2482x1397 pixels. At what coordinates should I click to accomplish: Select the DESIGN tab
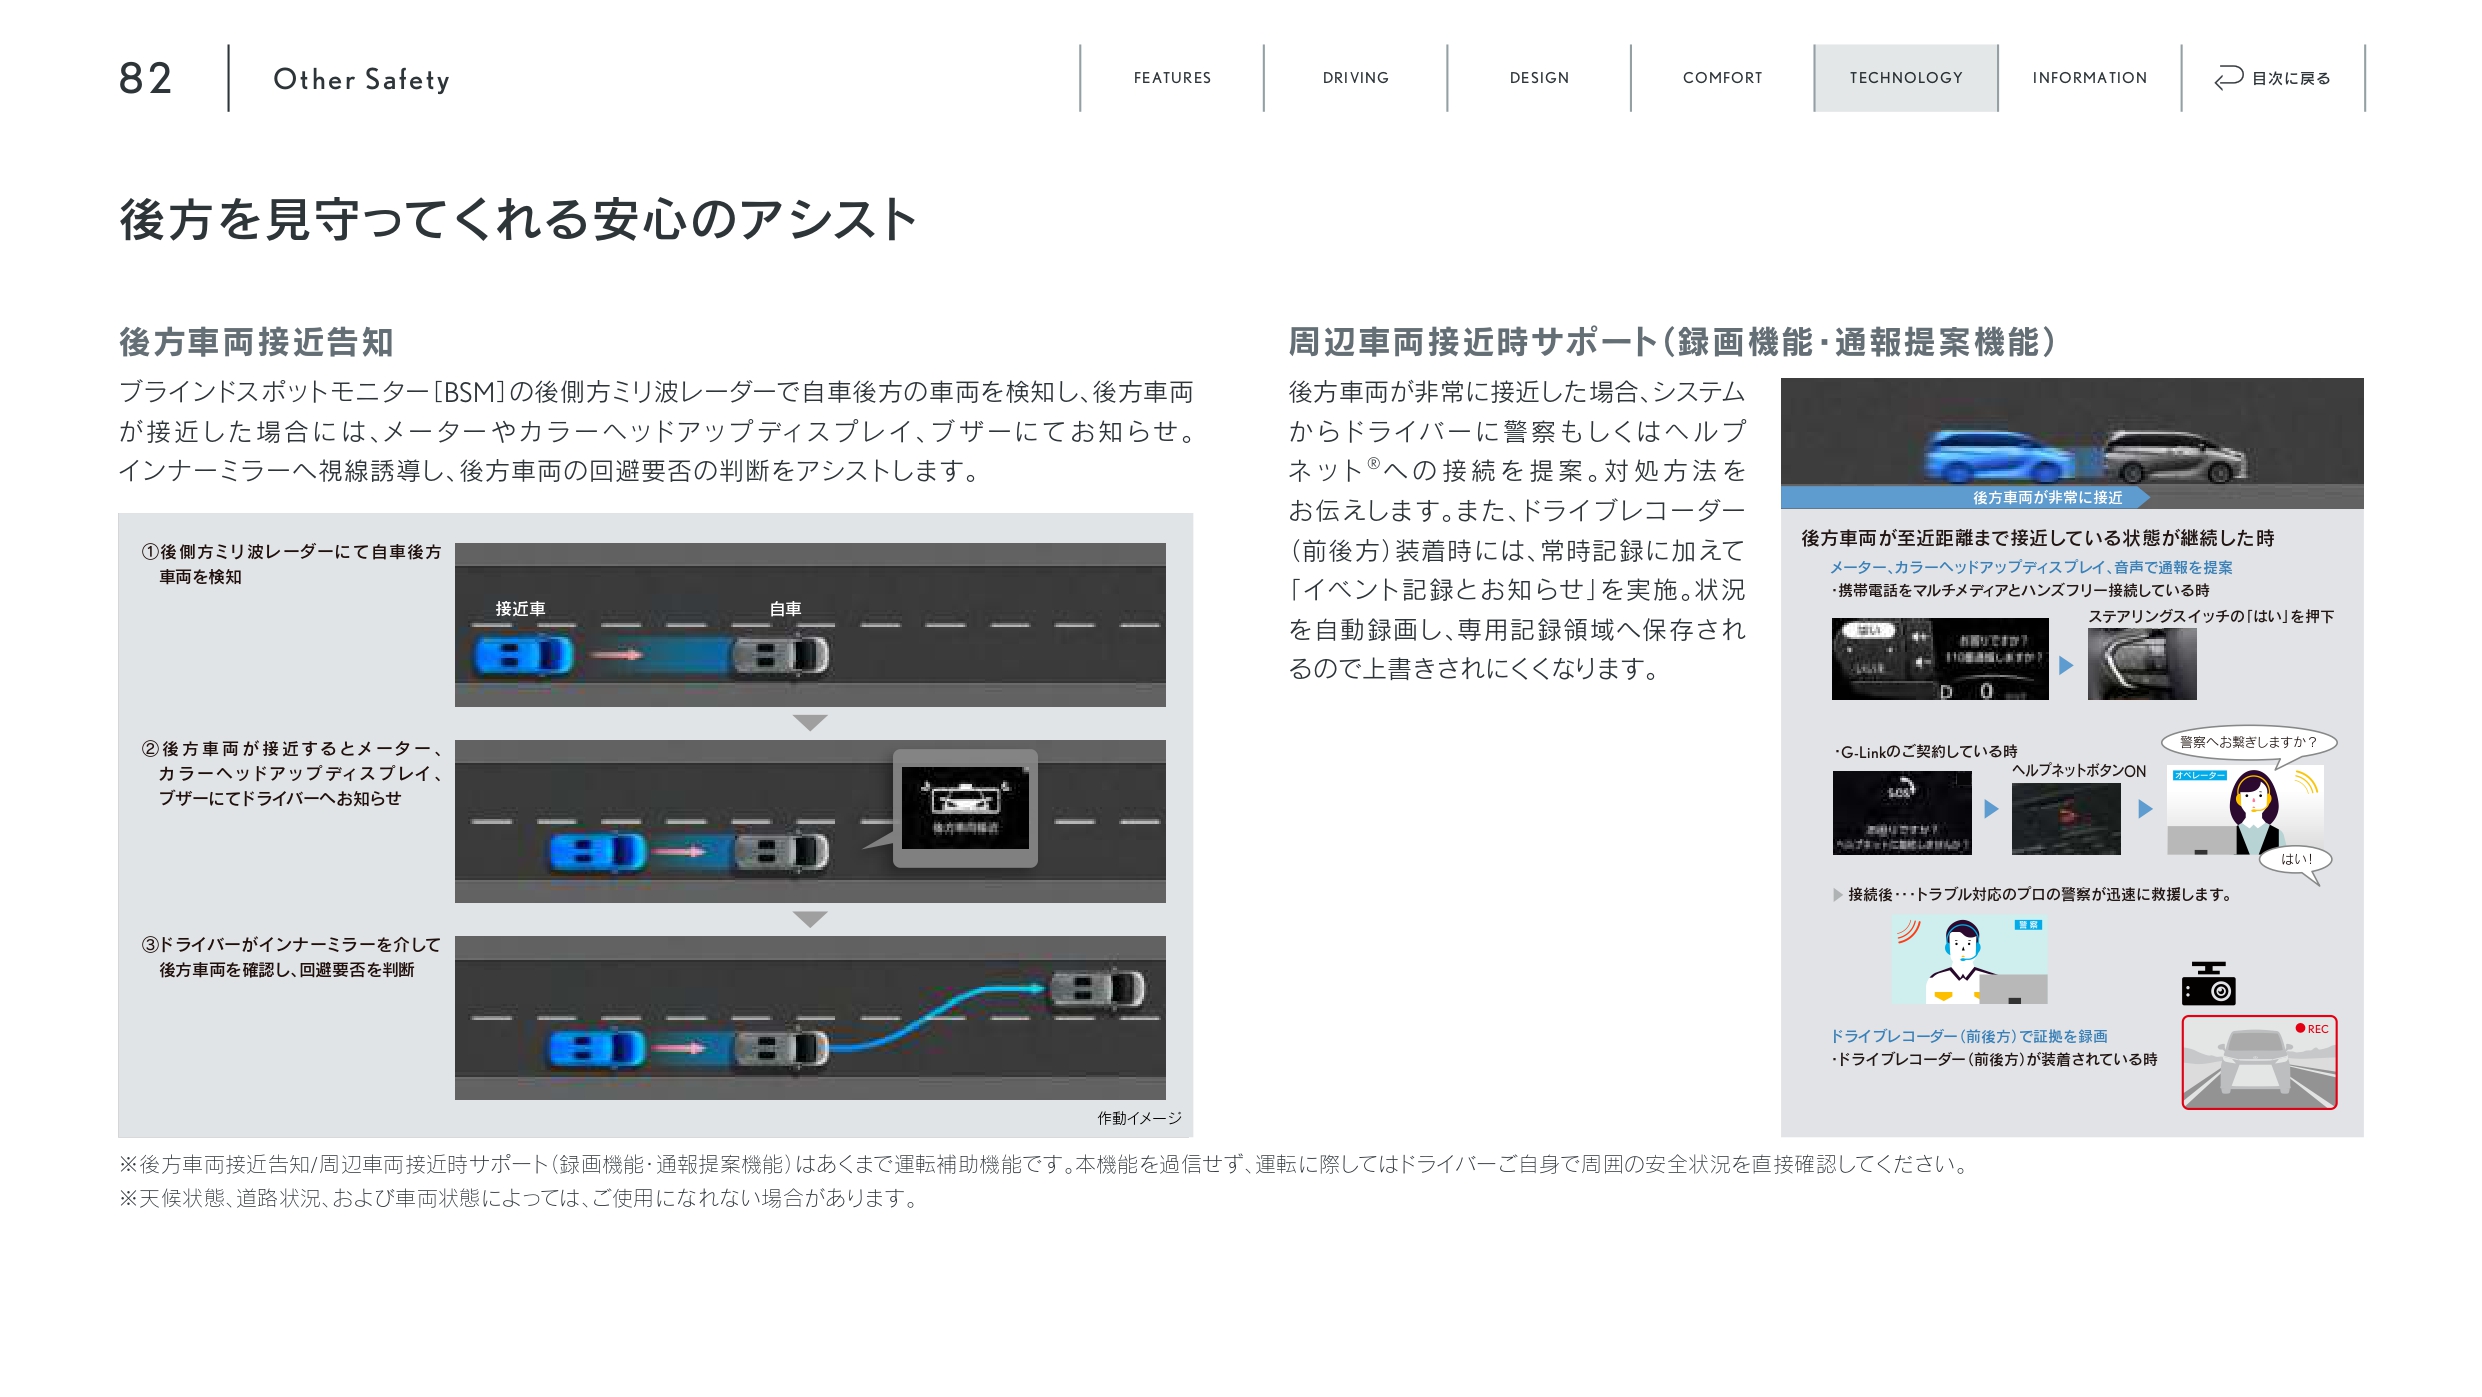click(x=1539, y=78)
